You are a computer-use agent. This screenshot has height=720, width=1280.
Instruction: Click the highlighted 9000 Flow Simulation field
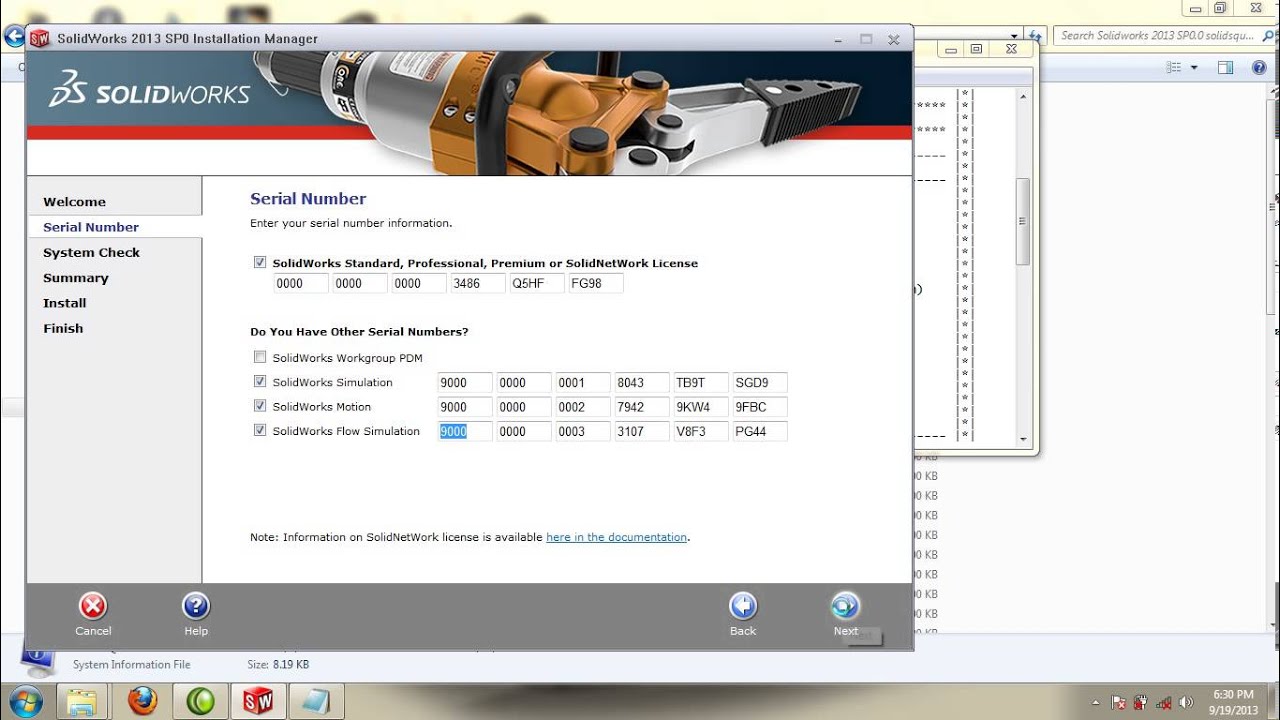click(x=465, y=431)
